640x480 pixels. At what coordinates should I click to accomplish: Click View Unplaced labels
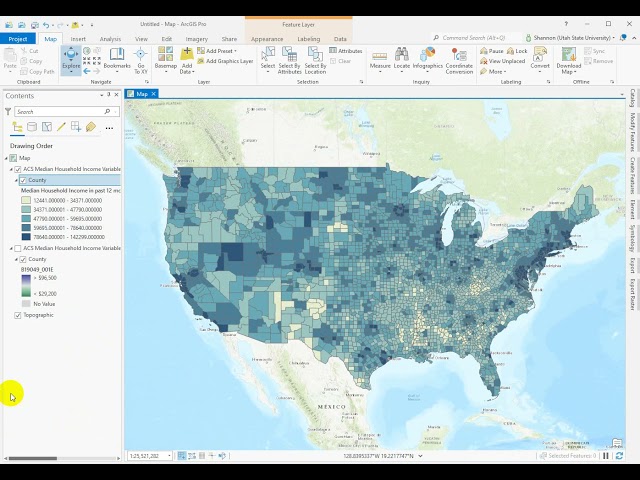(502, 61)
